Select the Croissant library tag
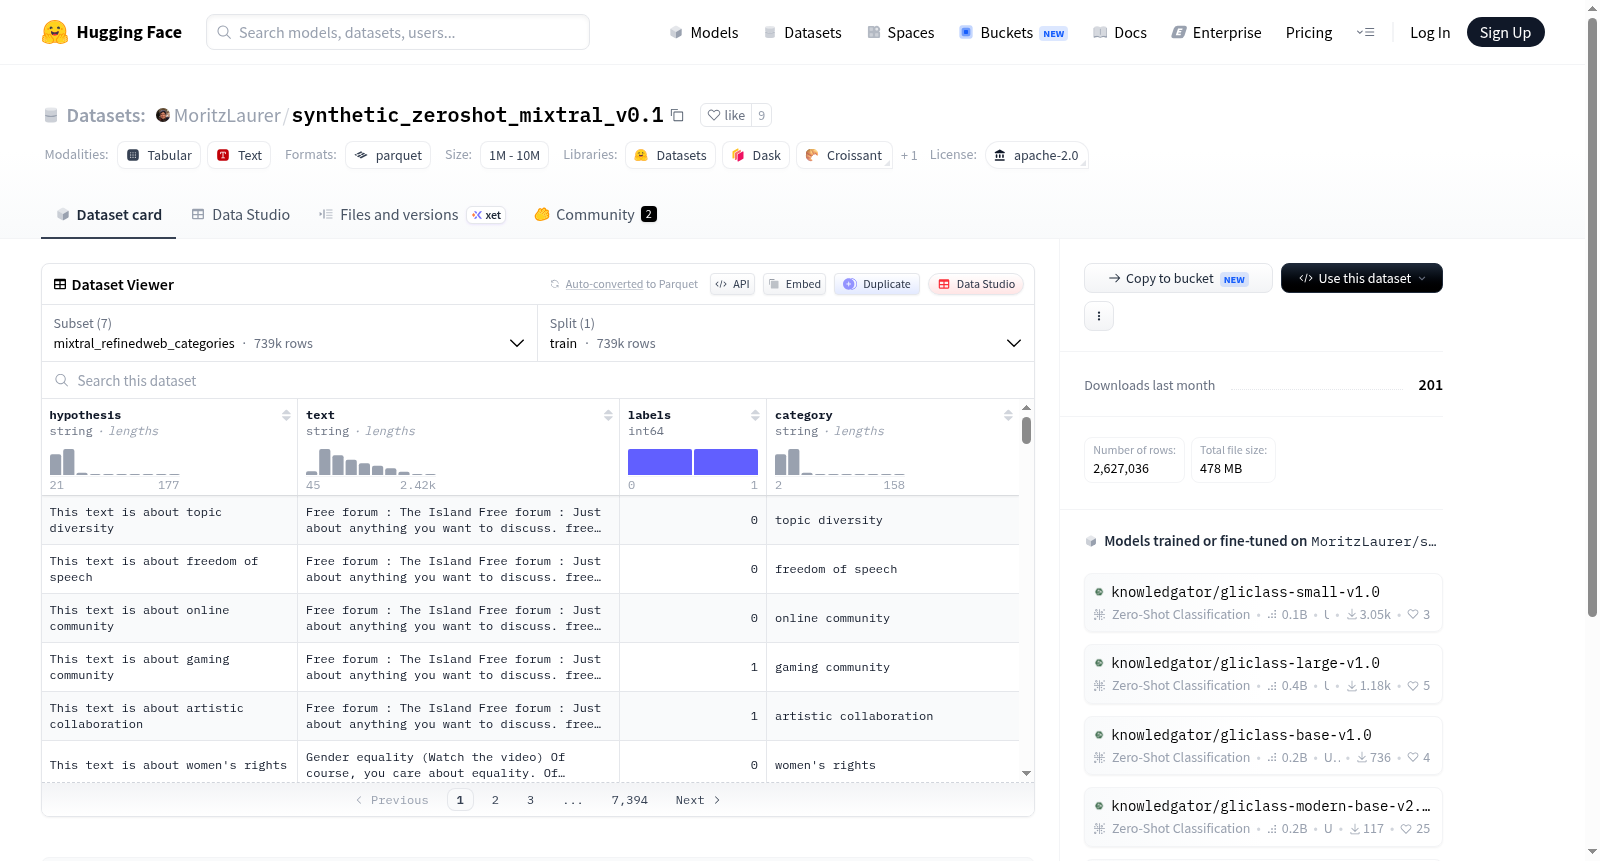 (x=844, y=155)
